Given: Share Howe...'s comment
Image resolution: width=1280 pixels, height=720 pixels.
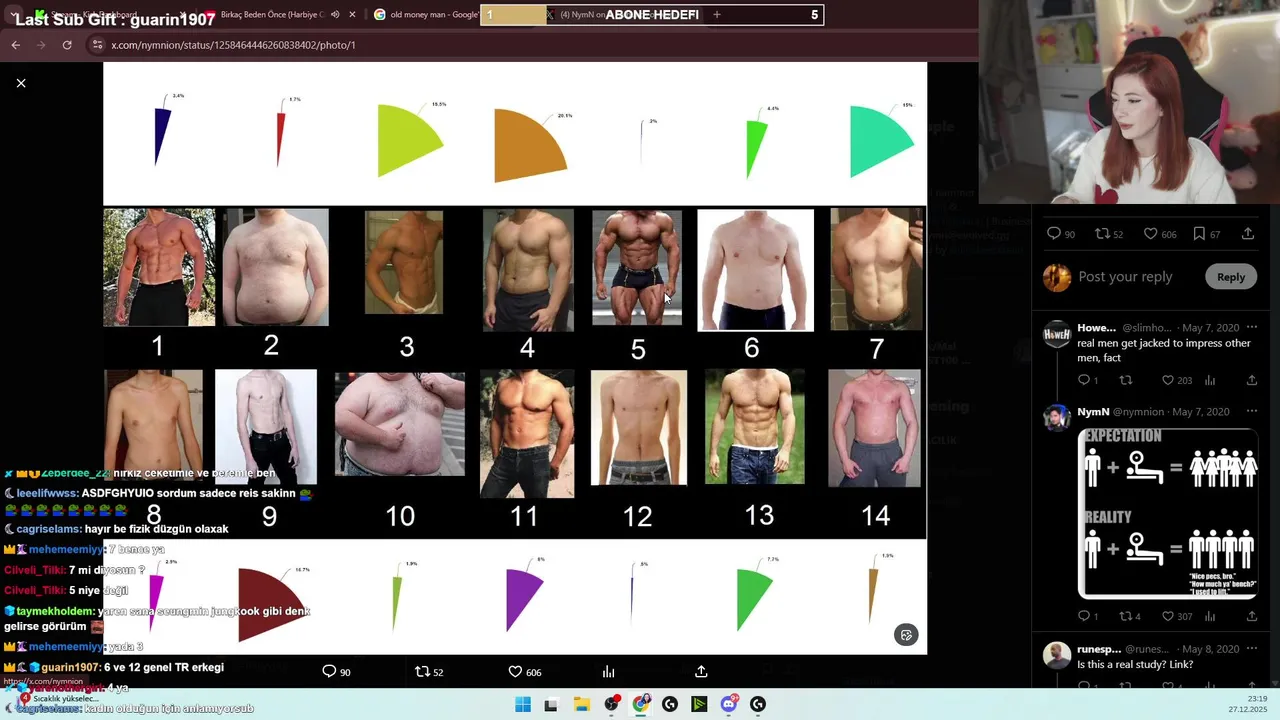Looking at the screenshot, I should click(x=1251, y=380).
